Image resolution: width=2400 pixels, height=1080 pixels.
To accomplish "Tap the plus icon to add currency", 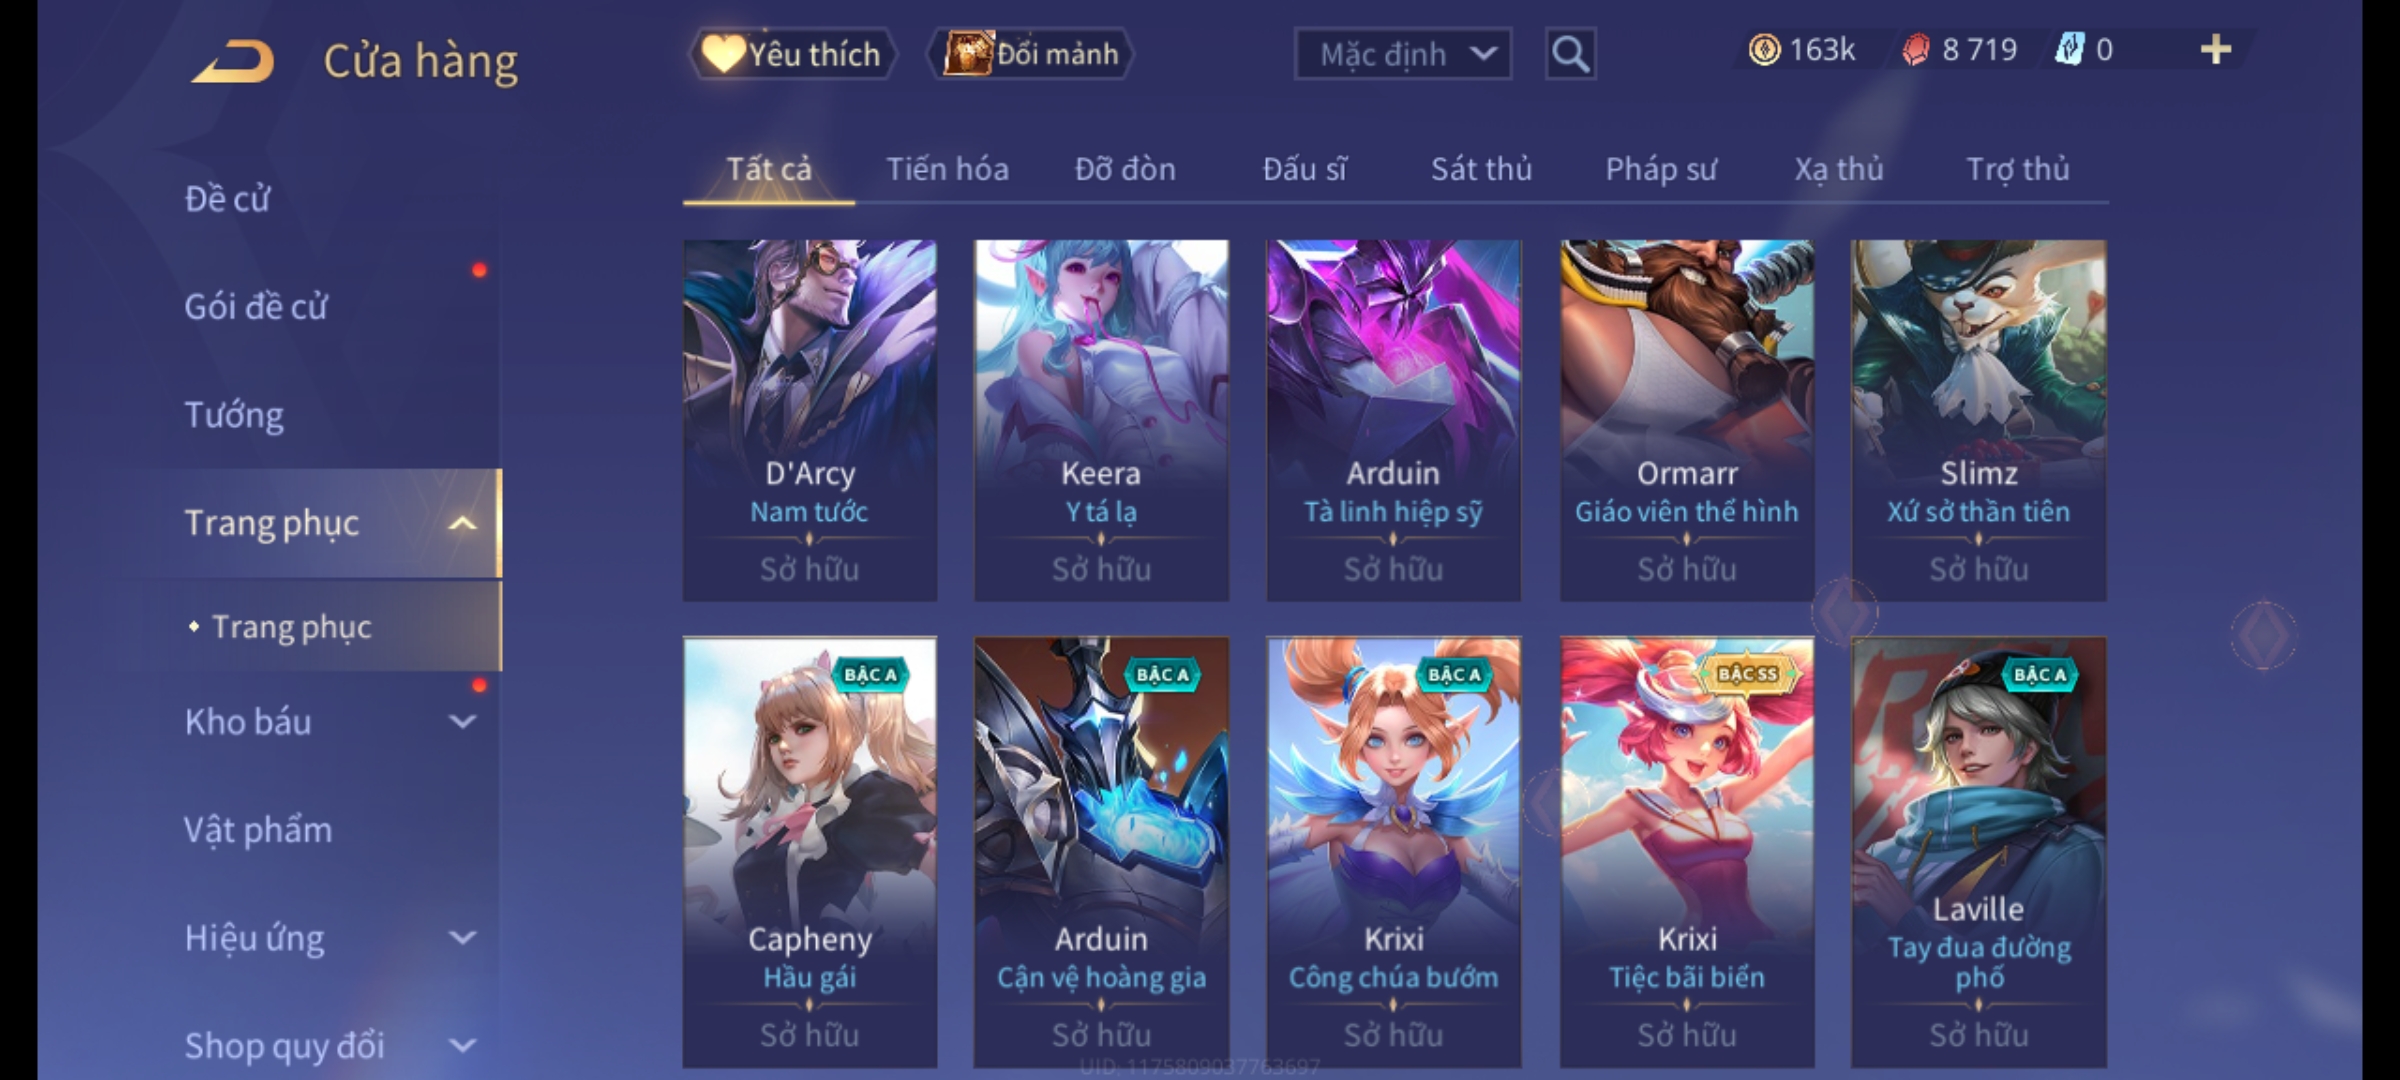I will click(x=2216, y=49).
